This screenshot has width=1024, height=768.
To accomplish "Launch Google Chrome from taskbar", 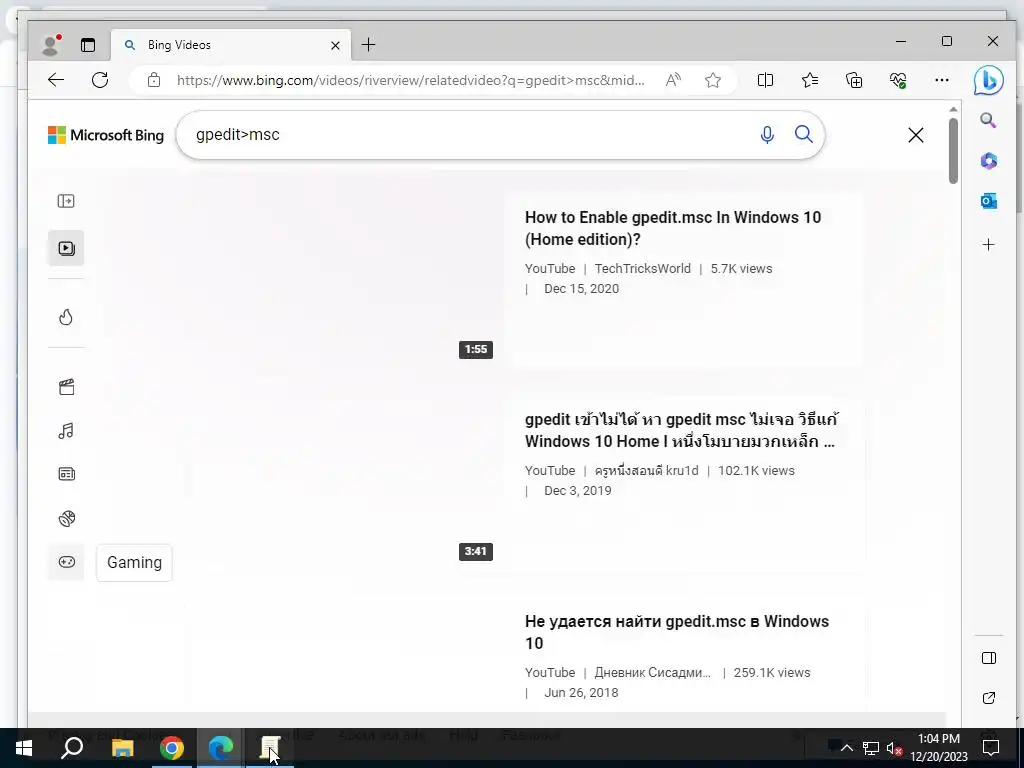I will pos(172,748).
